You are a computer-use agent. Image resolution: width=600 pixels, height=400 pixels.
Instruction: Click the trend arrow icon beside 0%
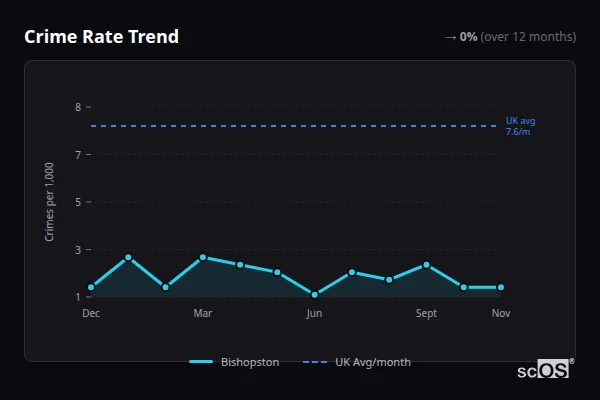click(x=450, y=38)
